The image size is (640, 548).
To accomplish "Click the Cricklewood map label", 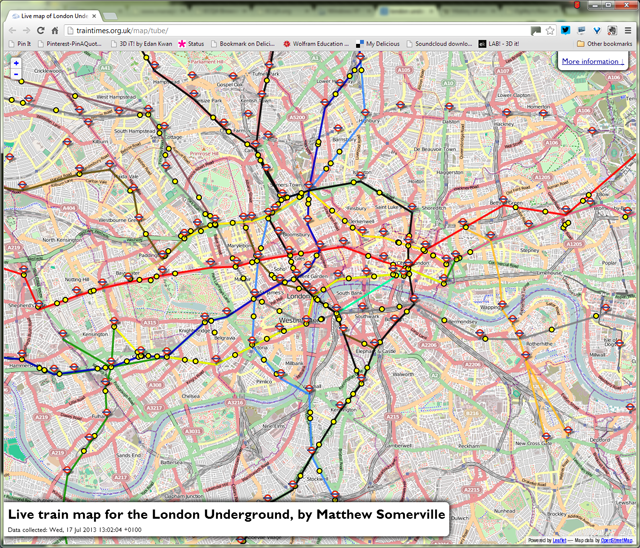I will tap(47, 71).
